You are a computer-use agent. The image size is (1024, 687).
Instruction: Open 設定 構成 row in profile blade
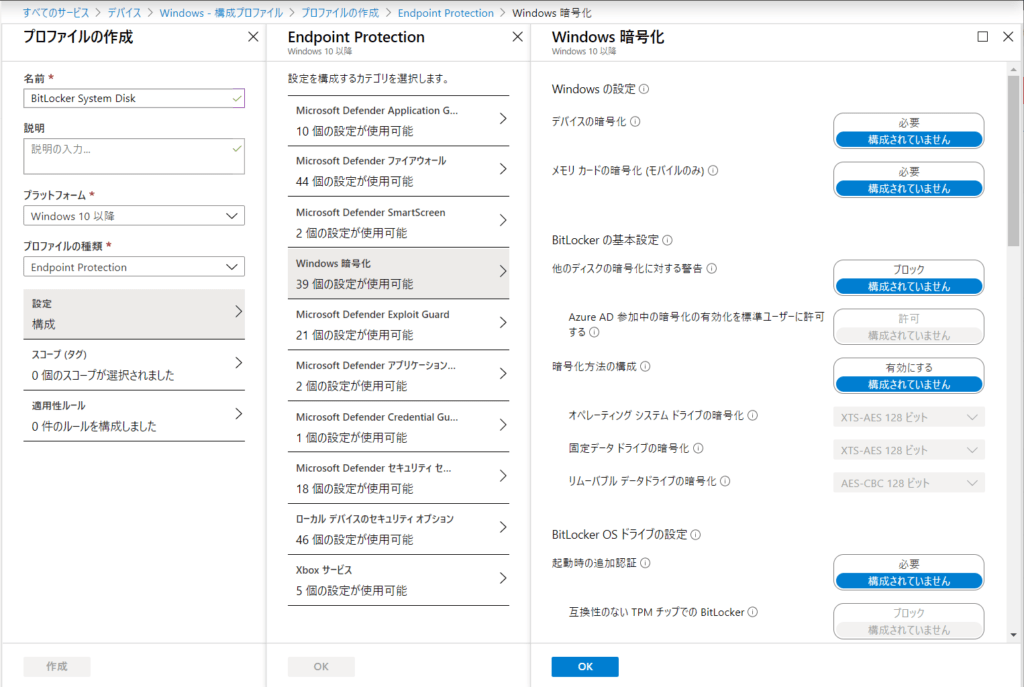pyautogui.click(x=134, y=314)
